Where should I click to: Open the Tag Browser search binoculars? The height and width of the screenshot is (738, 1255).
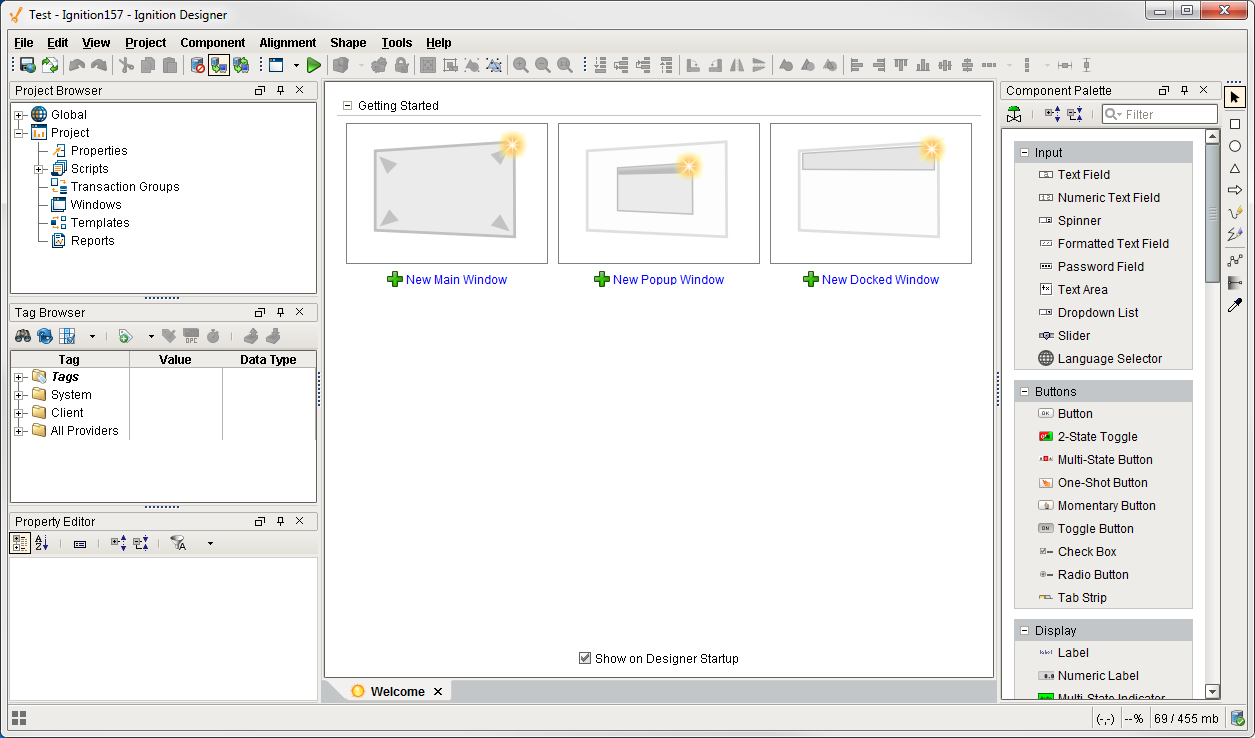click(x=22, y=335)
